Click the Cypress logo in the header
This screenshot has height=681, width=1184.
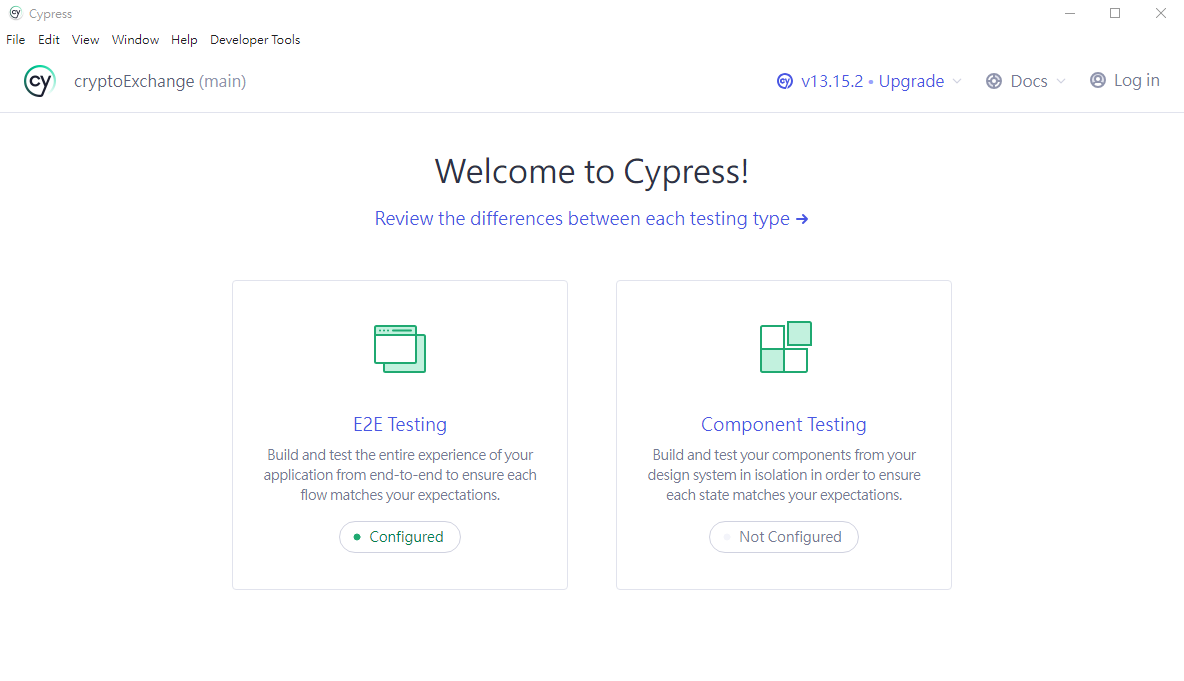click(39, 82)
